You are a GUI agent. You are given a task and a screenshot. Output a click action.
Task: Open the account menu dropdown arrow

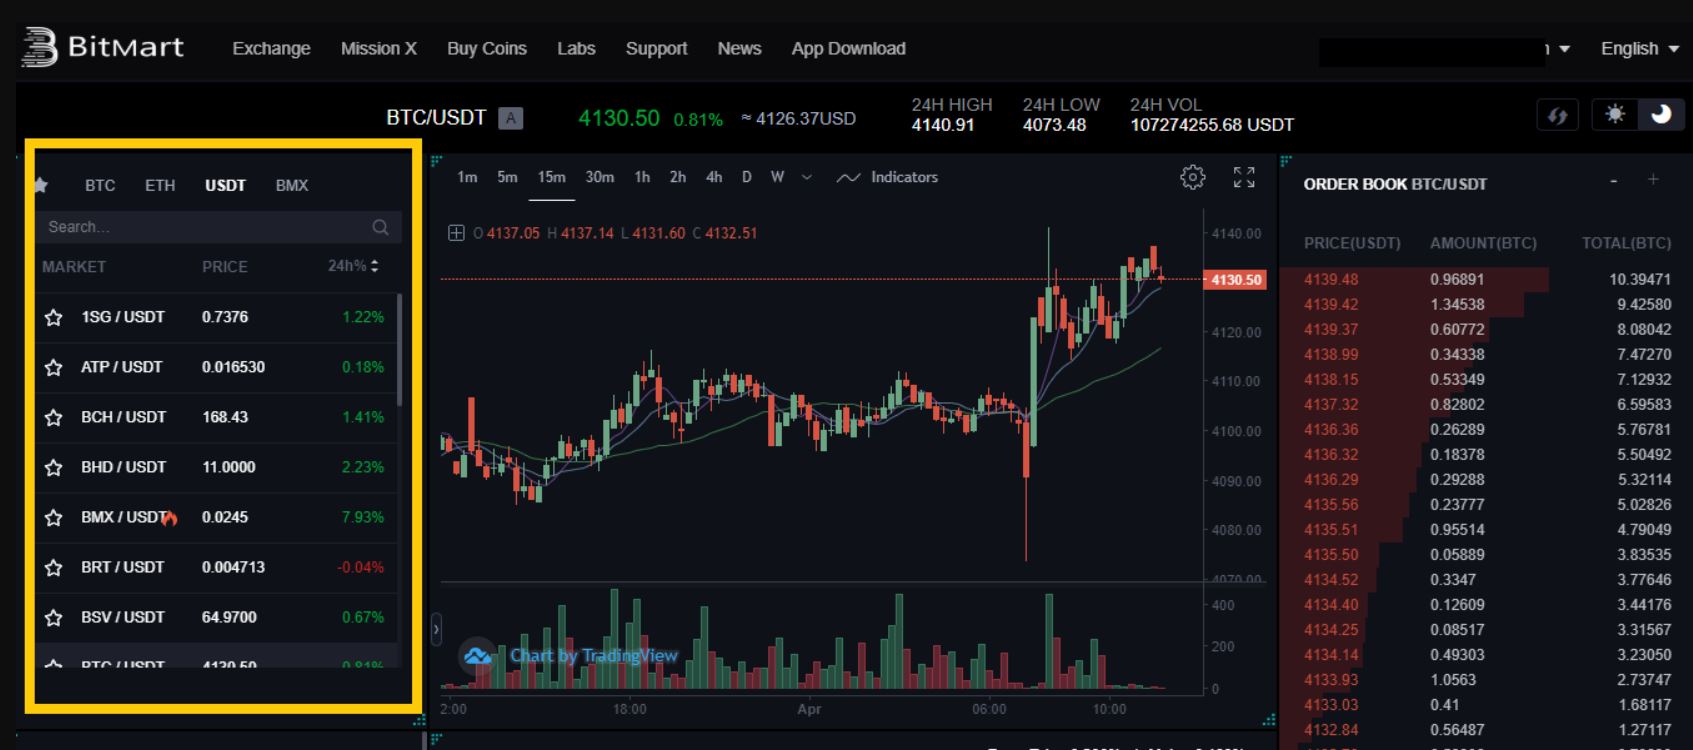tap(1564, 49)
